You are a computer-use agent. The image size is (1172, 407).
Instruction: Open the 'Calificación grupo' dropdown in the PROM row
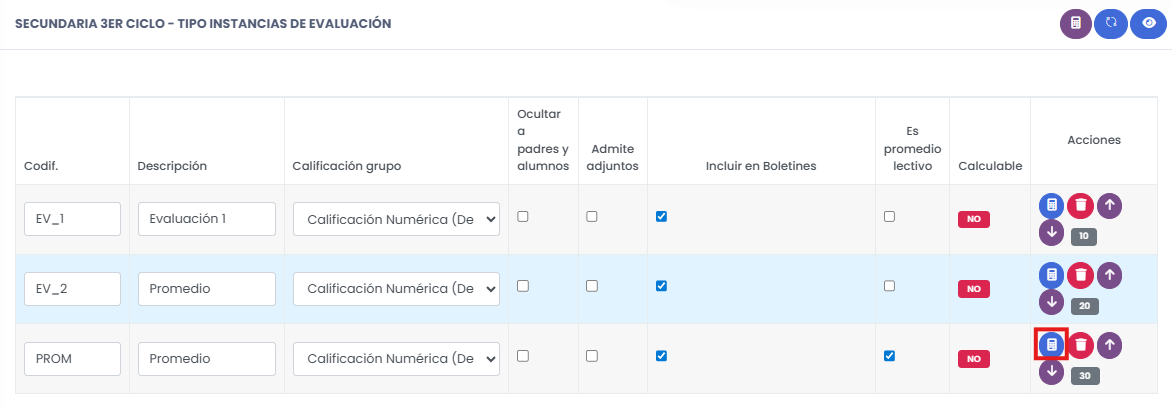pos(396,359)
